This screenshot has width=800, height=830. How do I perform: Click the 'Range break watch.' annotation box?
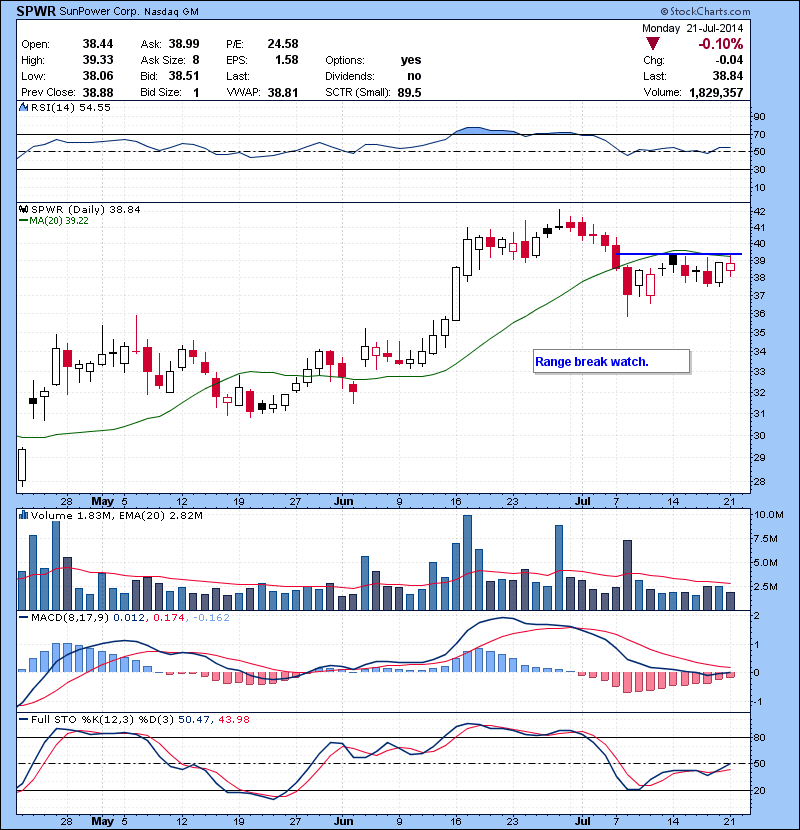(x=610, y=361)
